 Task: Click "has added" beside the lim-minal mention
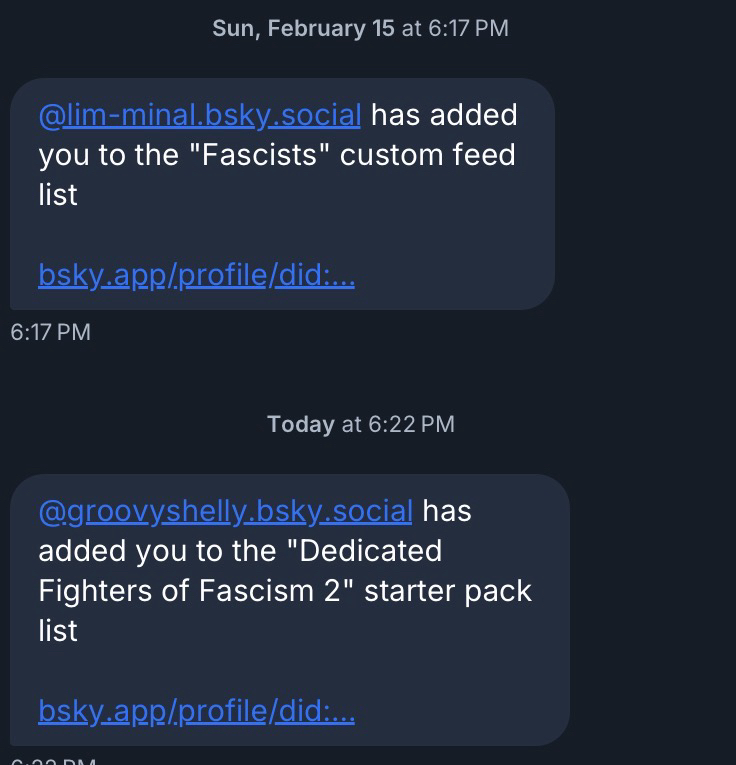point(444,115)
